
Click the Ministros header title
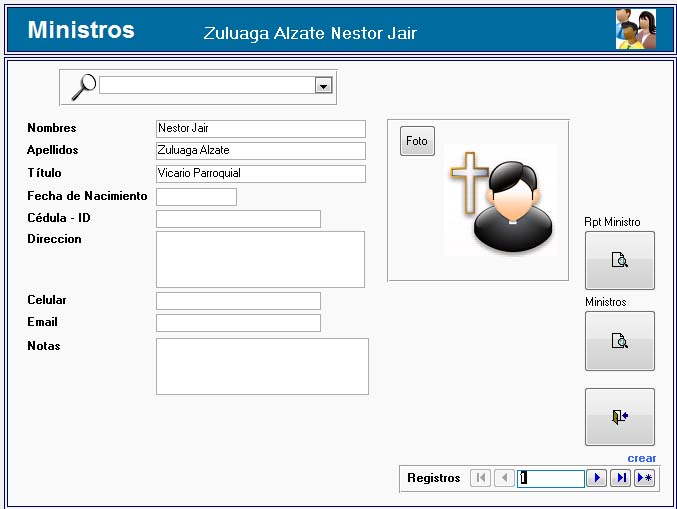pyautogui.click(x=81, y=30)
